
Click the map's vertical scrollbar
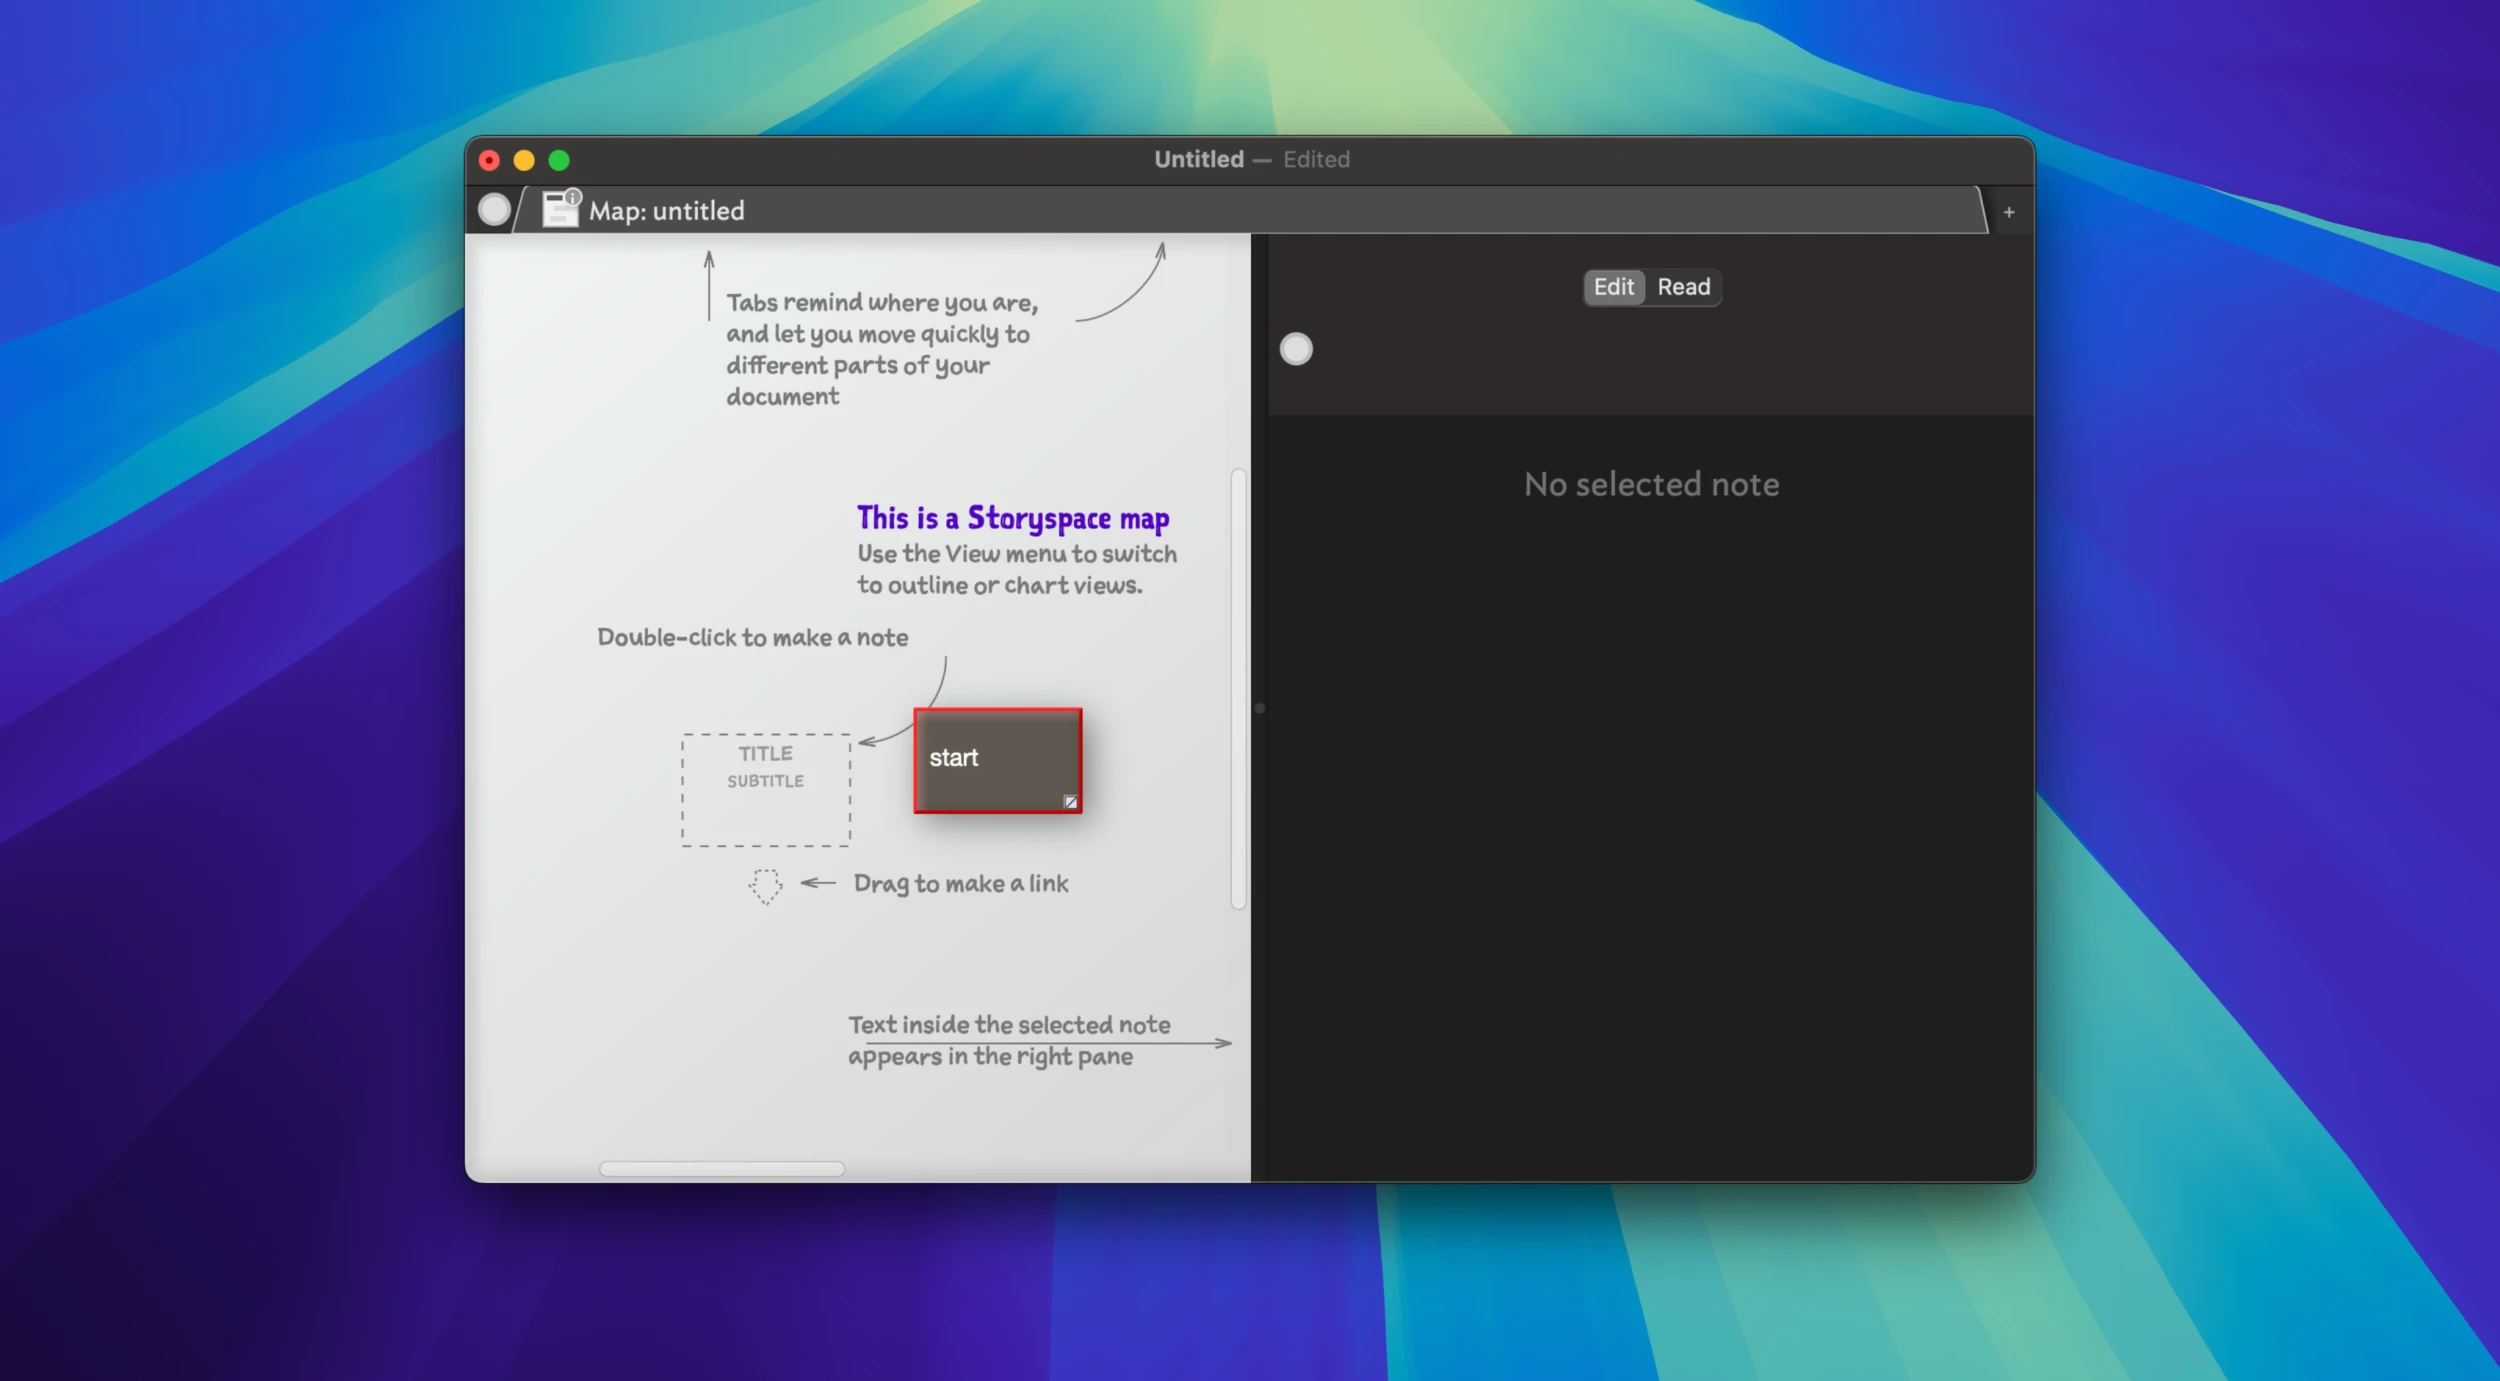click(1238, 688)
